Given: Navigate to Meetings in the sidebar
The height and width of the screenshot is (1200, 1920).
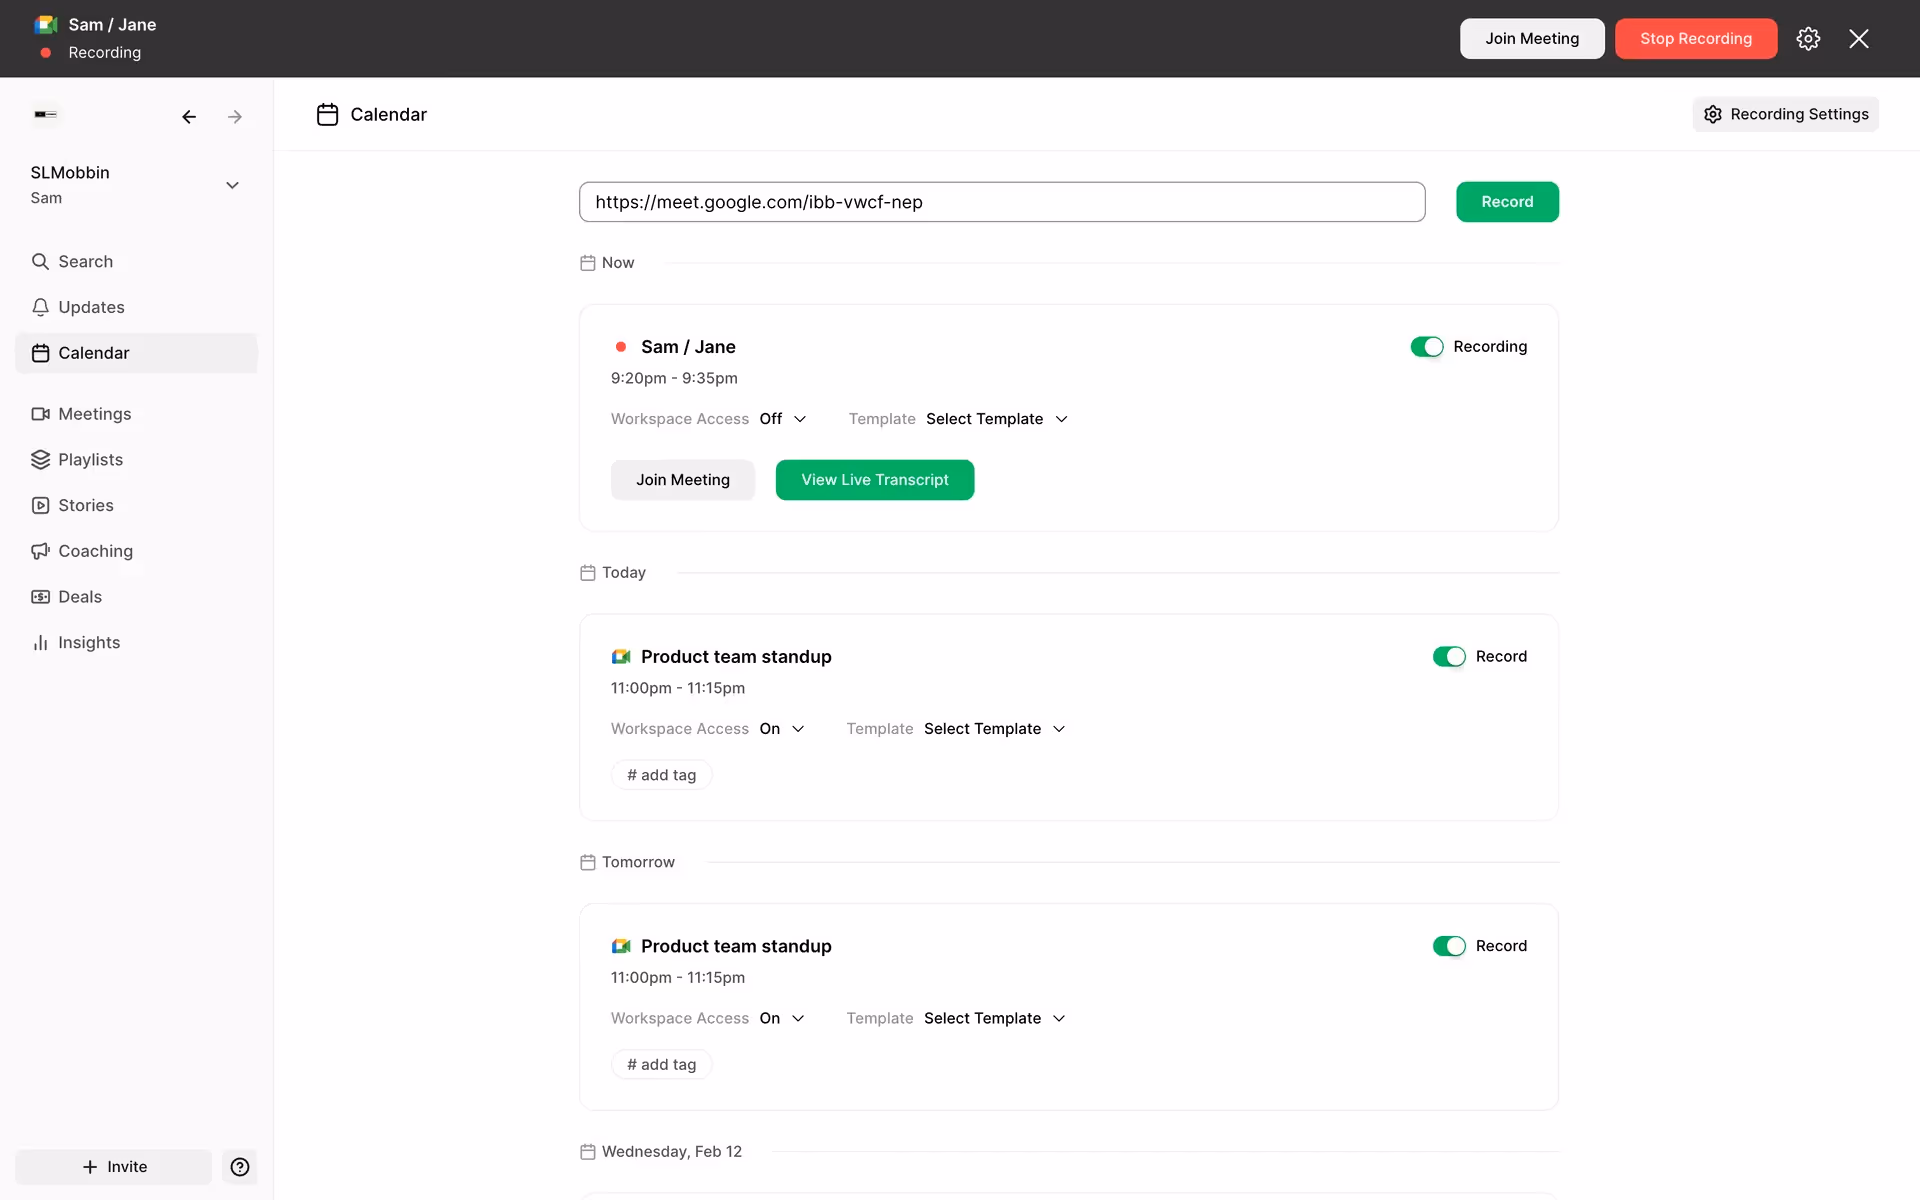Looking at the screenshot, I should pyautogui.click(x=94, y=414).
